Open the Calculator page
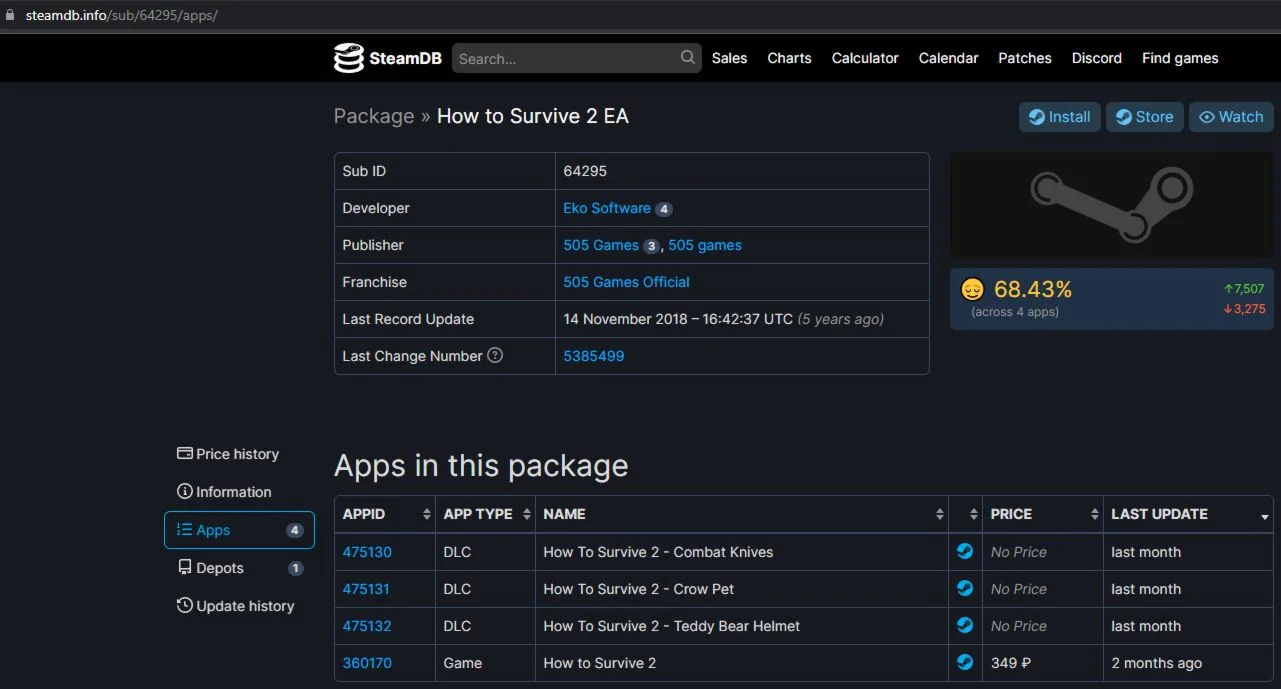Viewport: 1281px width, 689px height. coord(865,58)
